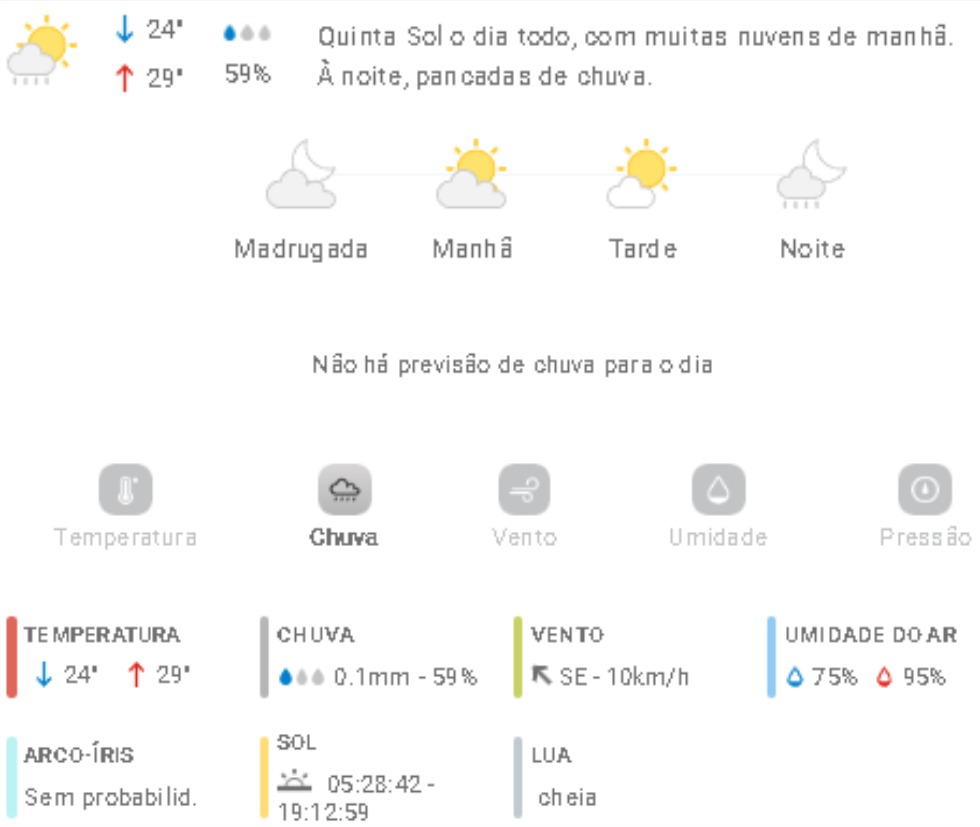Click the Noite rainy moon icon
The image size is (980, 827).
coord(811,176)
